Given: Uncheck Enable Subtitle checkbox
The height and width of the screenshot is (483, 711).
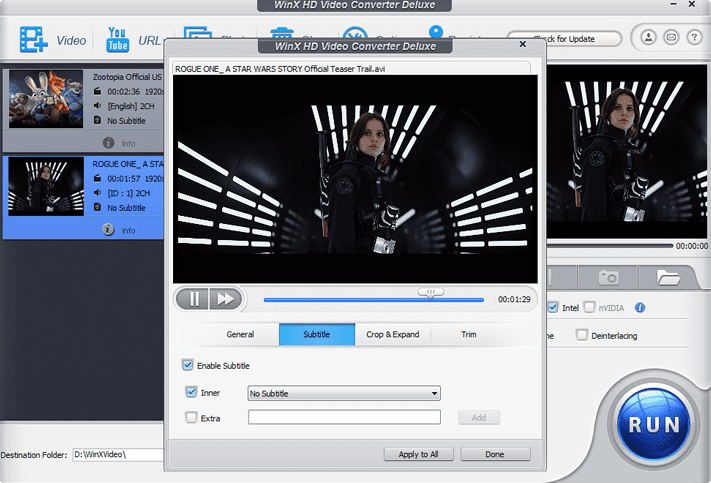Looking at the screenshot, I should click(188, 365).
